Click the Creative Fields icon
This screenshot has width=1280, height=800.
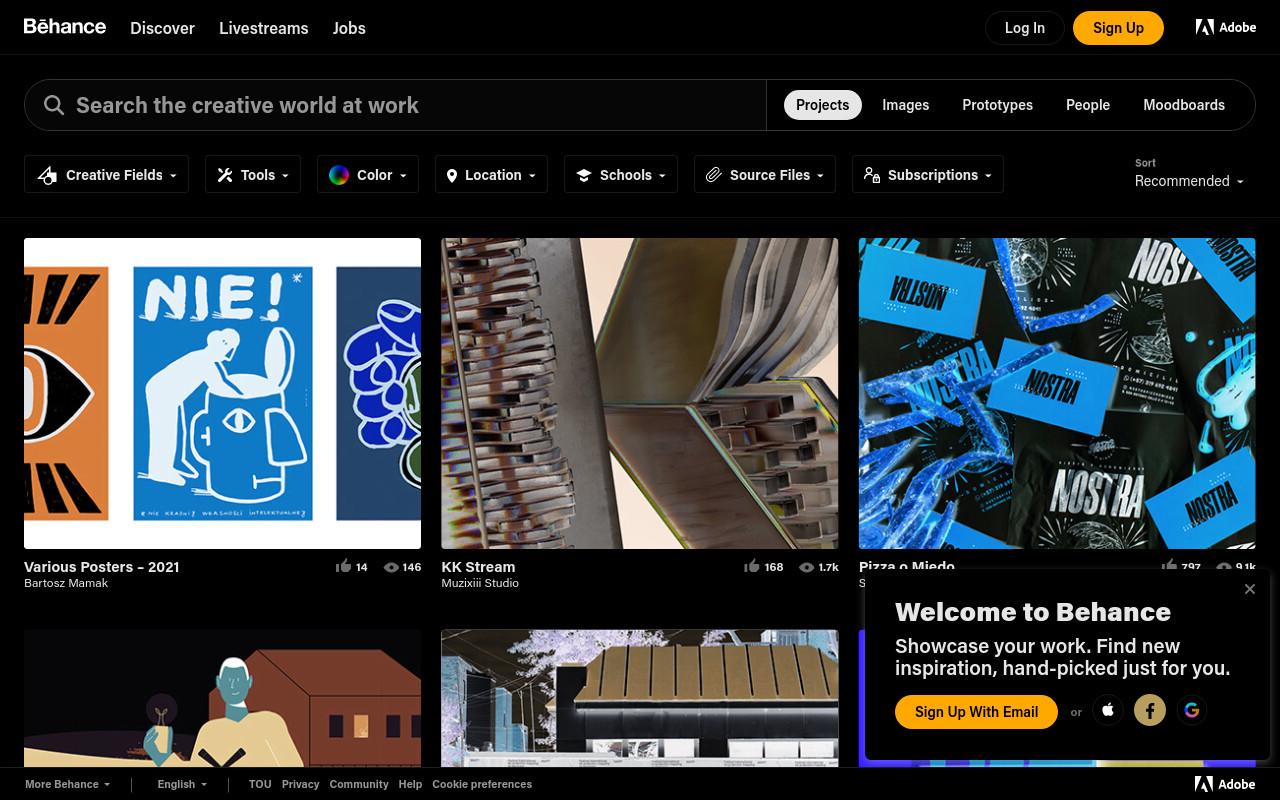(47, 175)
